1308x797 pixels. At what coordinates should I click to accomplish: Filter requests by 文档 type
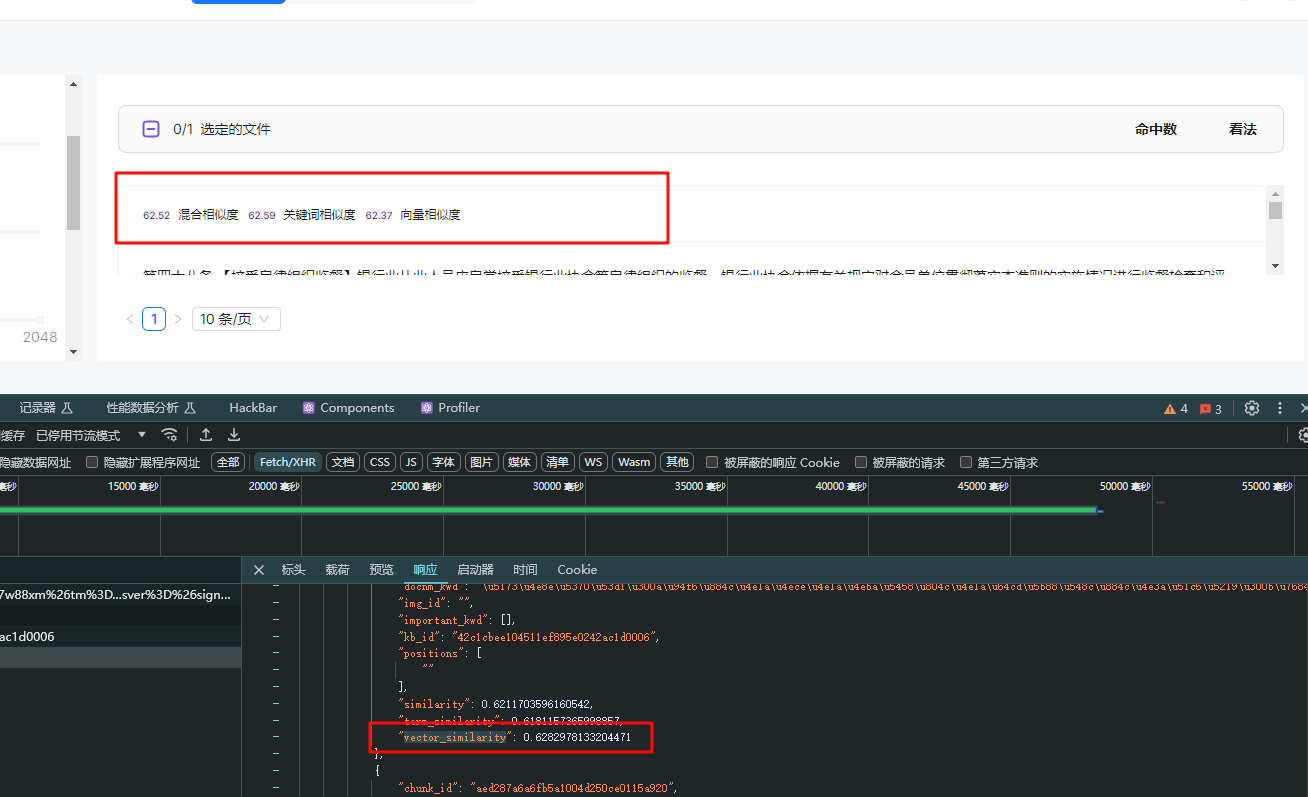coord(343,462)
